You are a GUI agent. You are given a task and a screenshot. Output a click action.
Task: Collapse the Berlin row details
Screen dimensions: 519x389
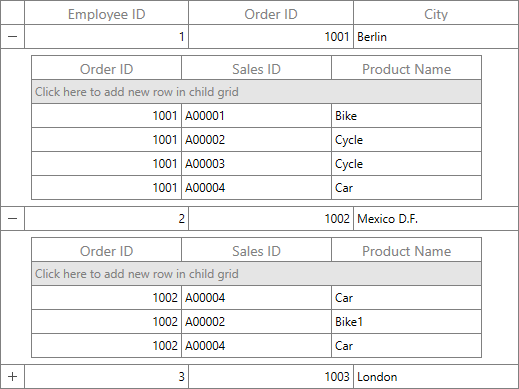(x=12, y=36)
